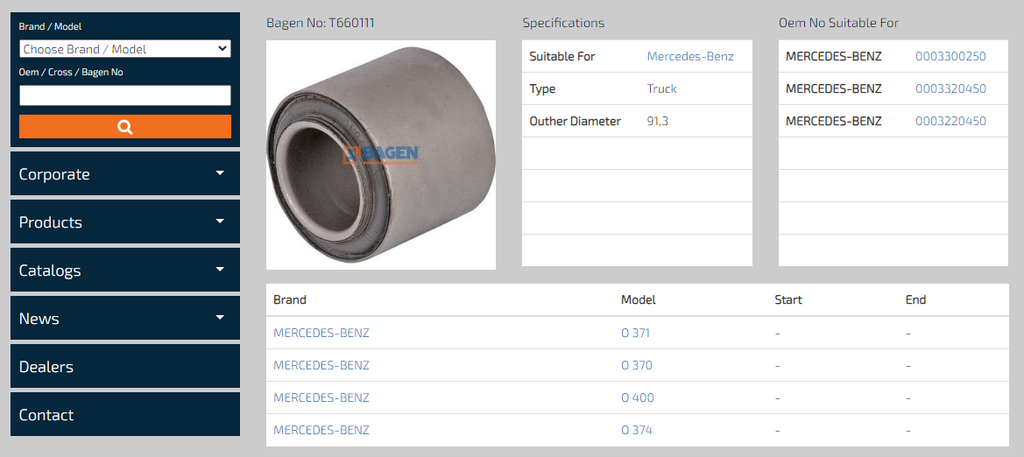Open model O 400 link
Screen dimensions: 1024x457
click(x=637, y=398)
